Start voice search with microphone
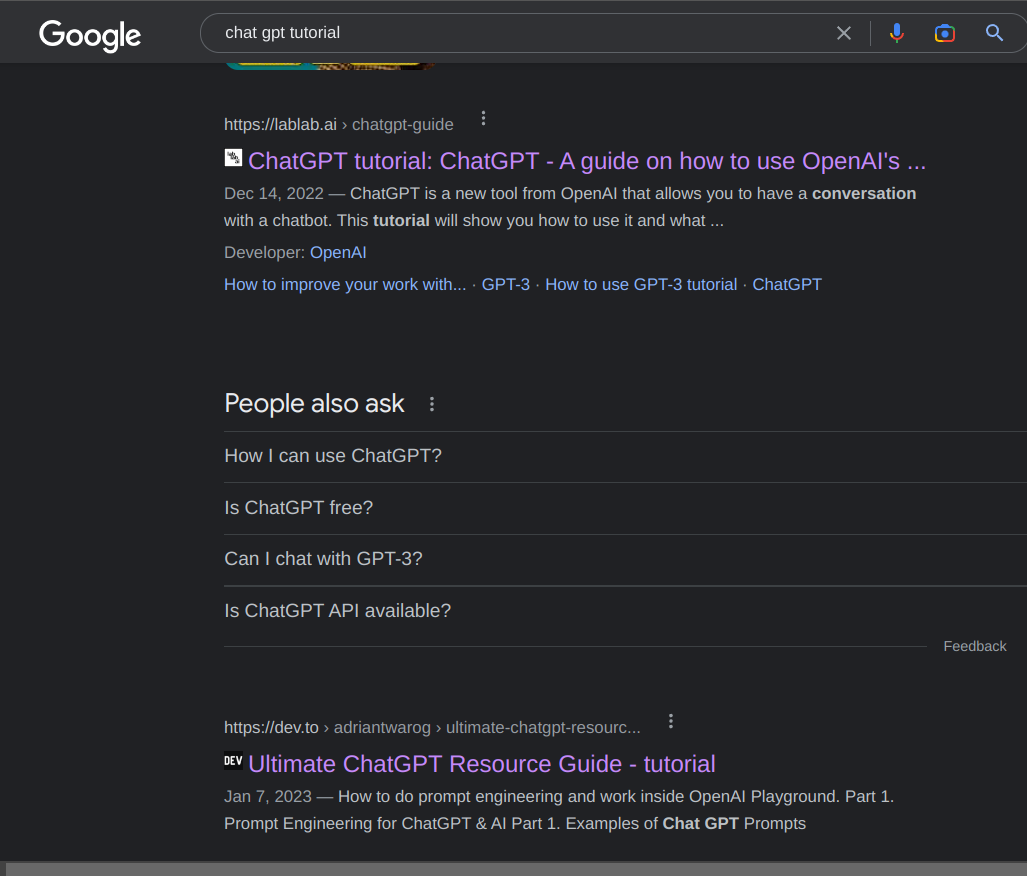This screenshot has width=1027, height=876. pos(896,33)
